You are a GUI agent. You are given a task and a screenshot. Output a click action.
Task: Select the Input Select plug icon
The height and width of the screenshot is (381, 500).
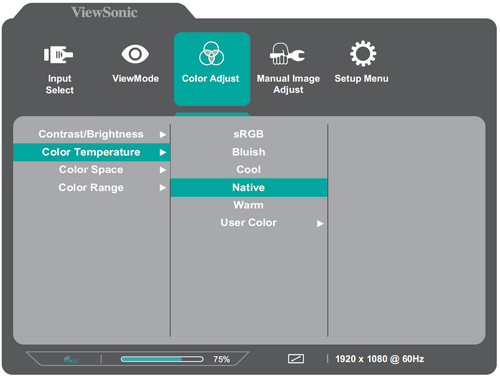click(x=58, y=55)
